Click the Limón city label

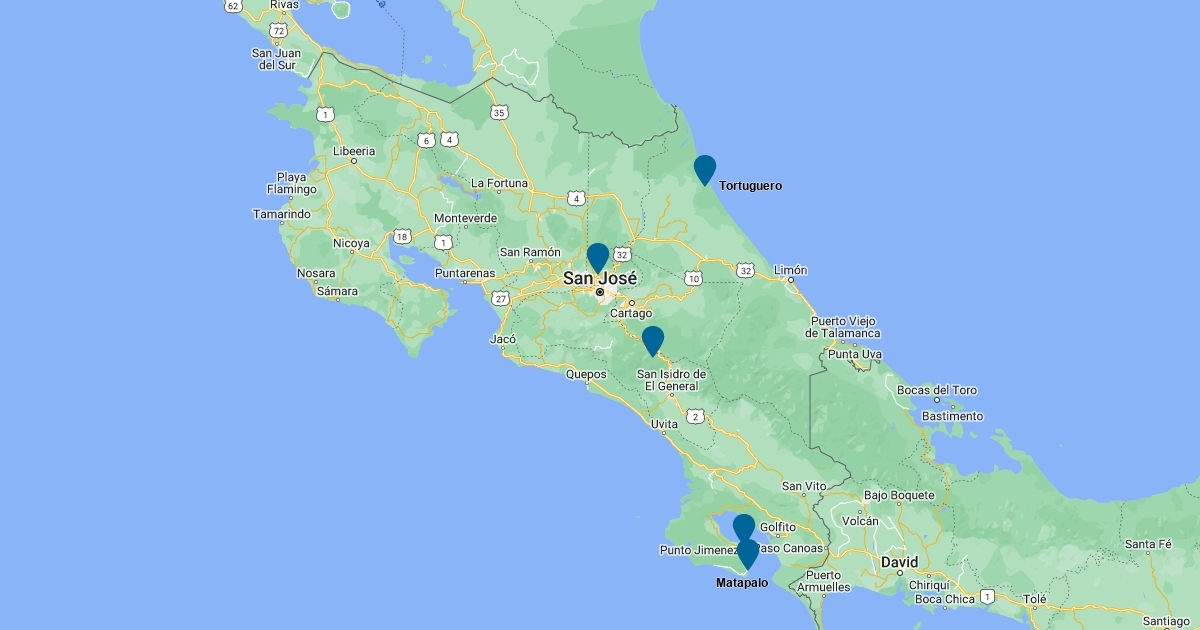click(x=790, y=271)
